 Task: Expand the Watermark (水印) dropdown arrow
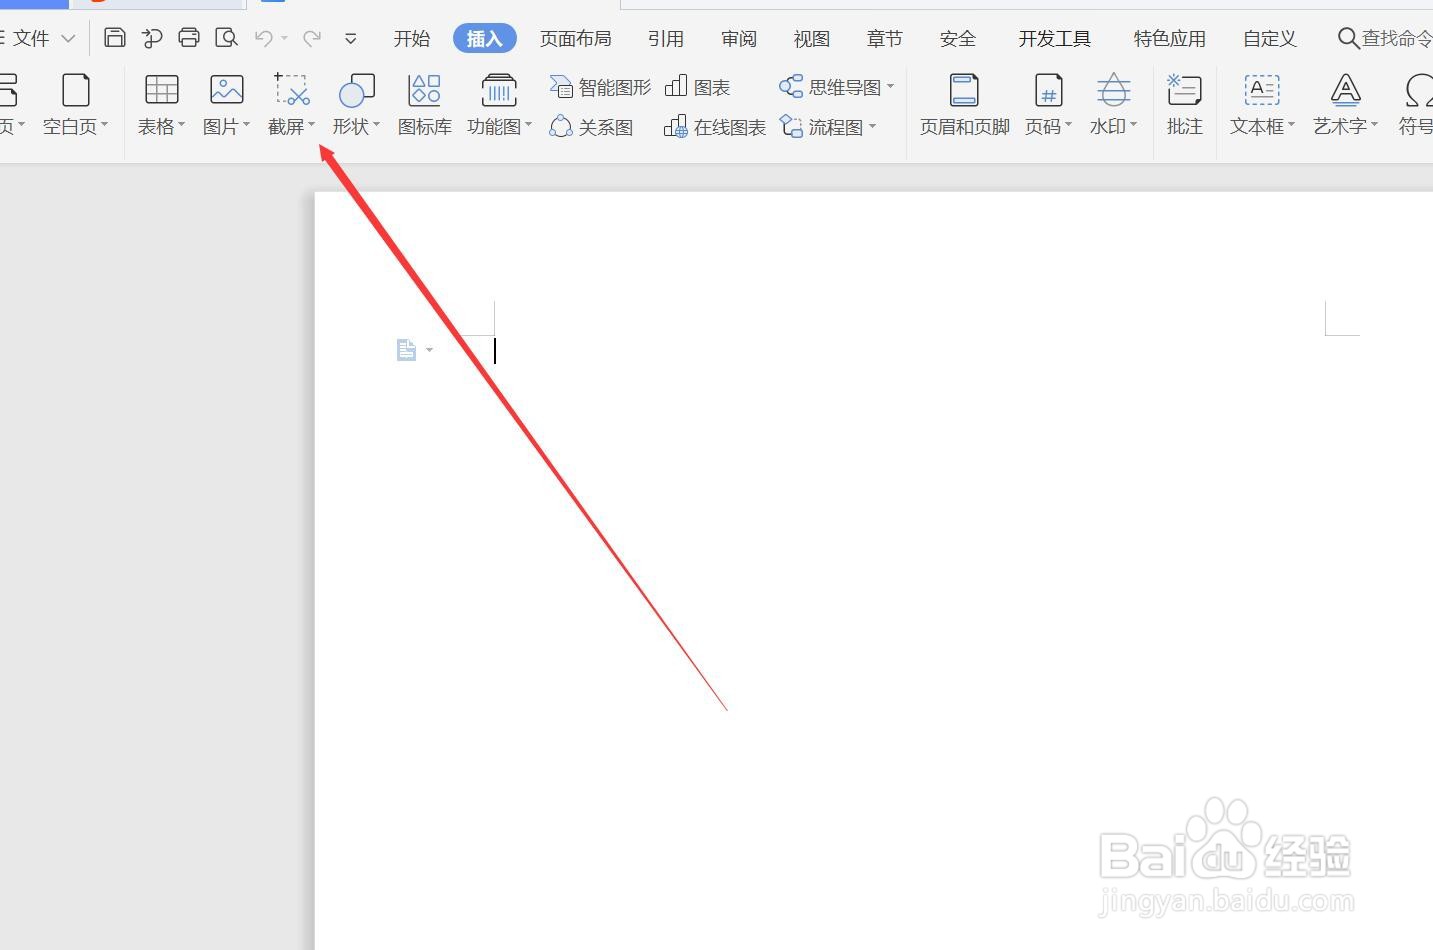(1133, 126)
